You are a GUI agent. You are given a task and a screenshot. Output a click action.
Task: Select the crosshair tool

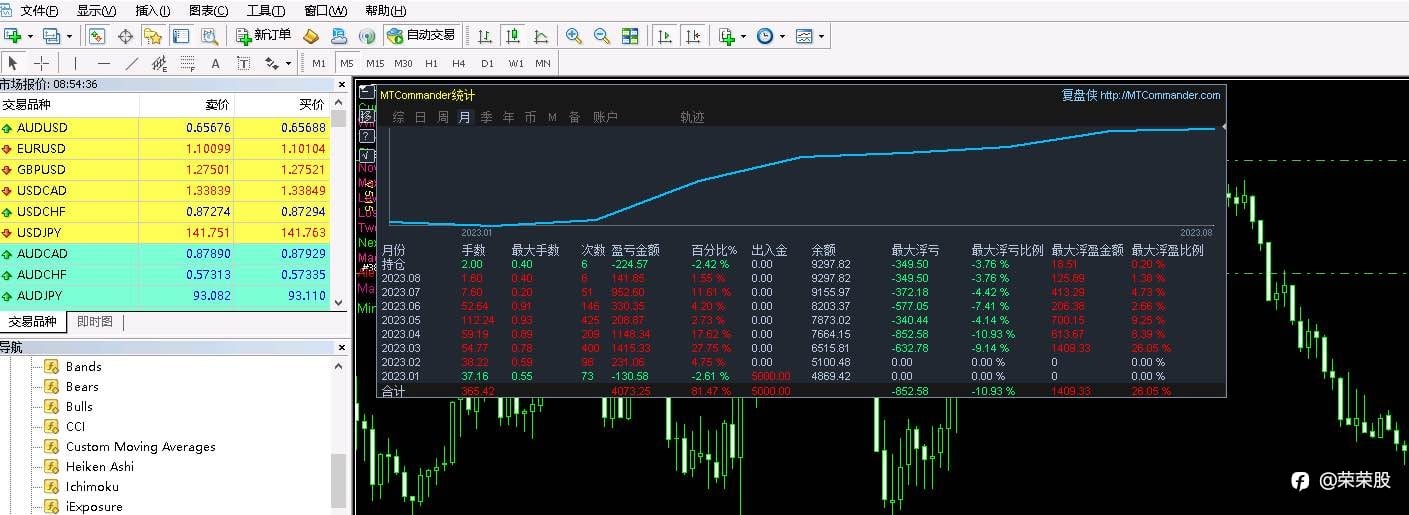41,63
